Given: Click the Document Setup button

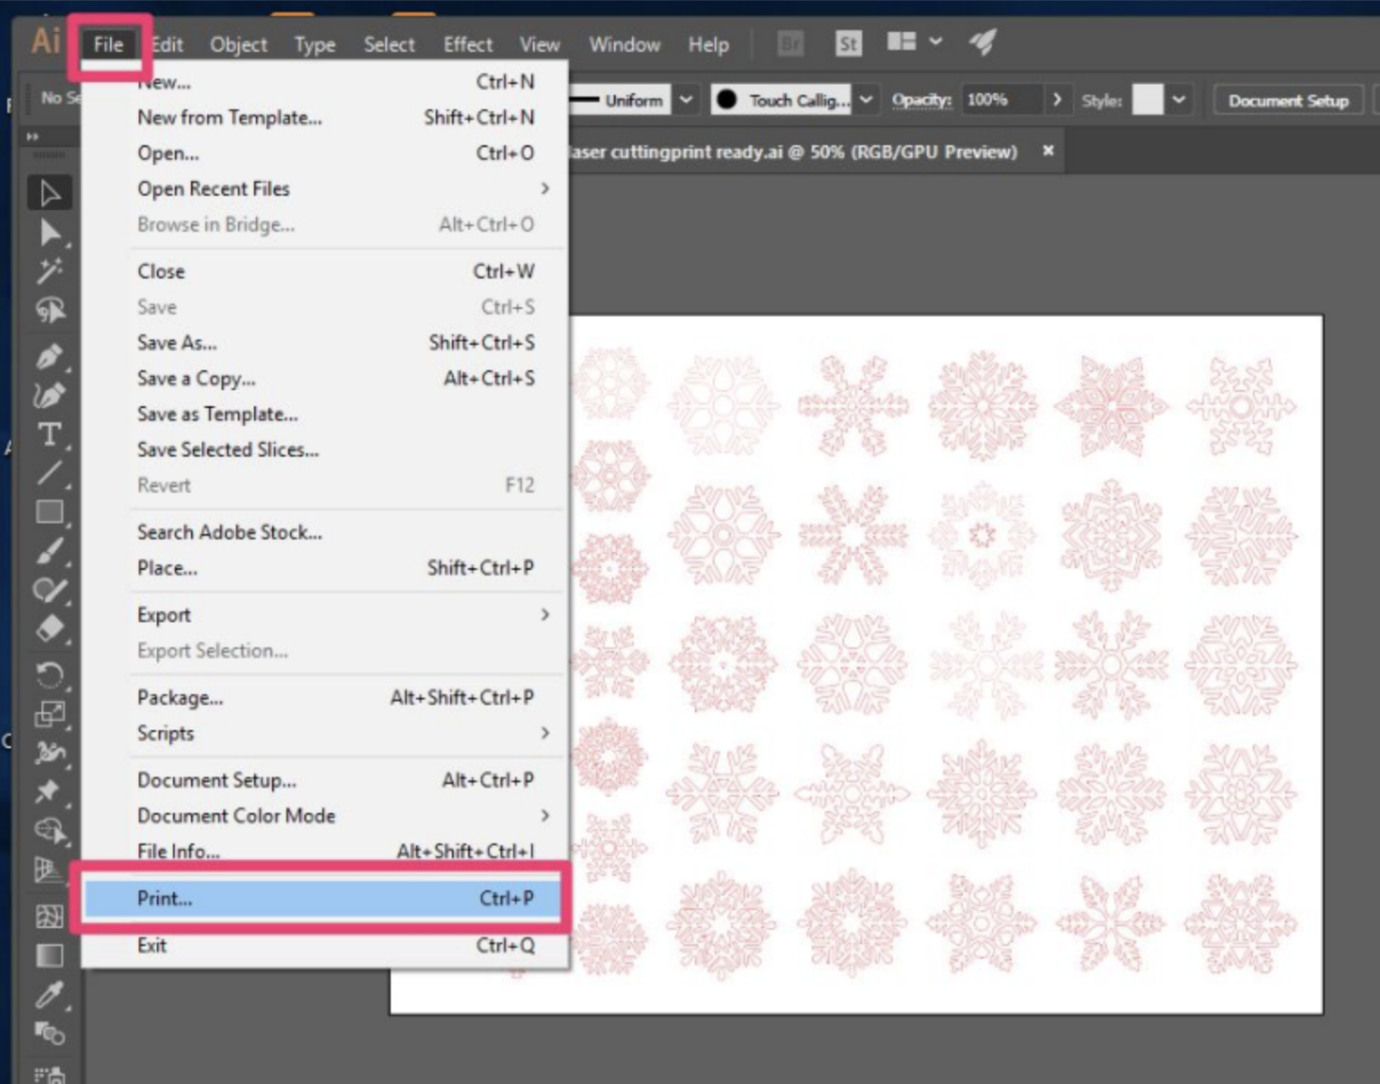Looking at the screenshot, I should click(1287, 100).
